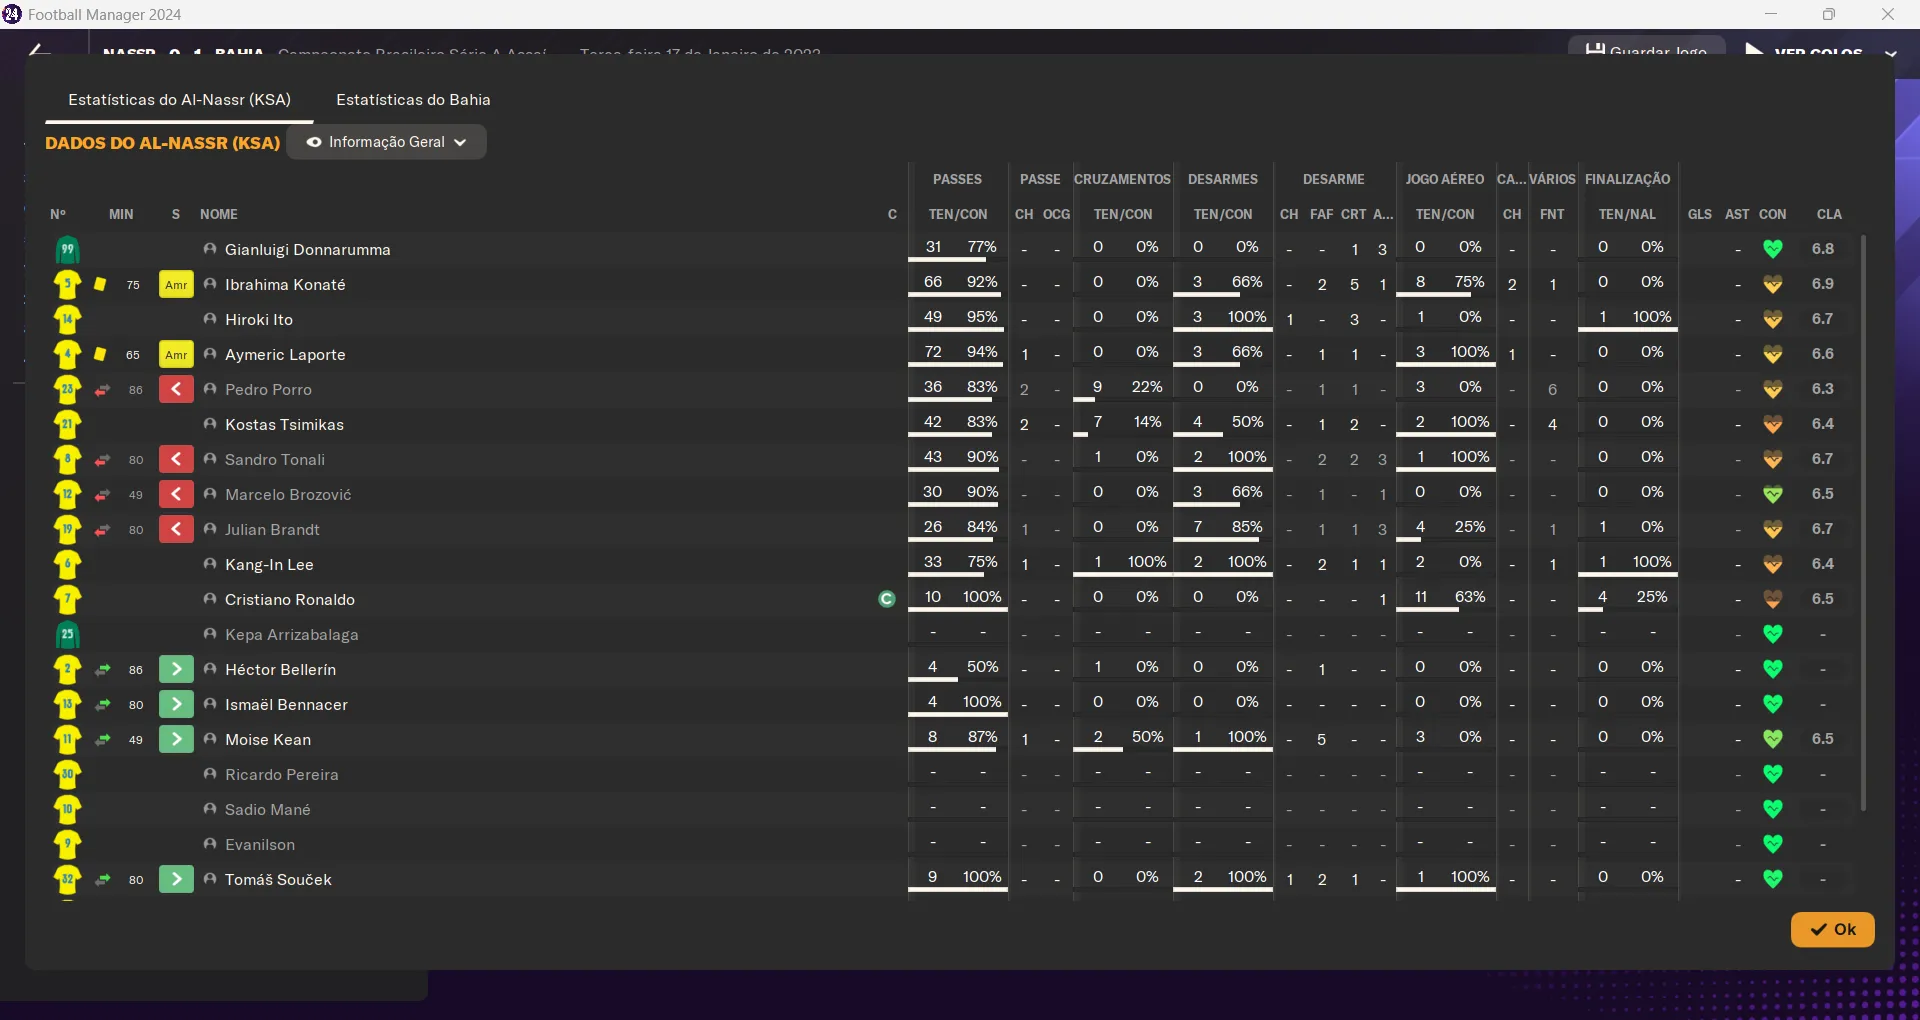The image size is (1920, 1020).
Task: Click the FINALIZAÇÃO group header
Action: click(x=1627, y=179)
